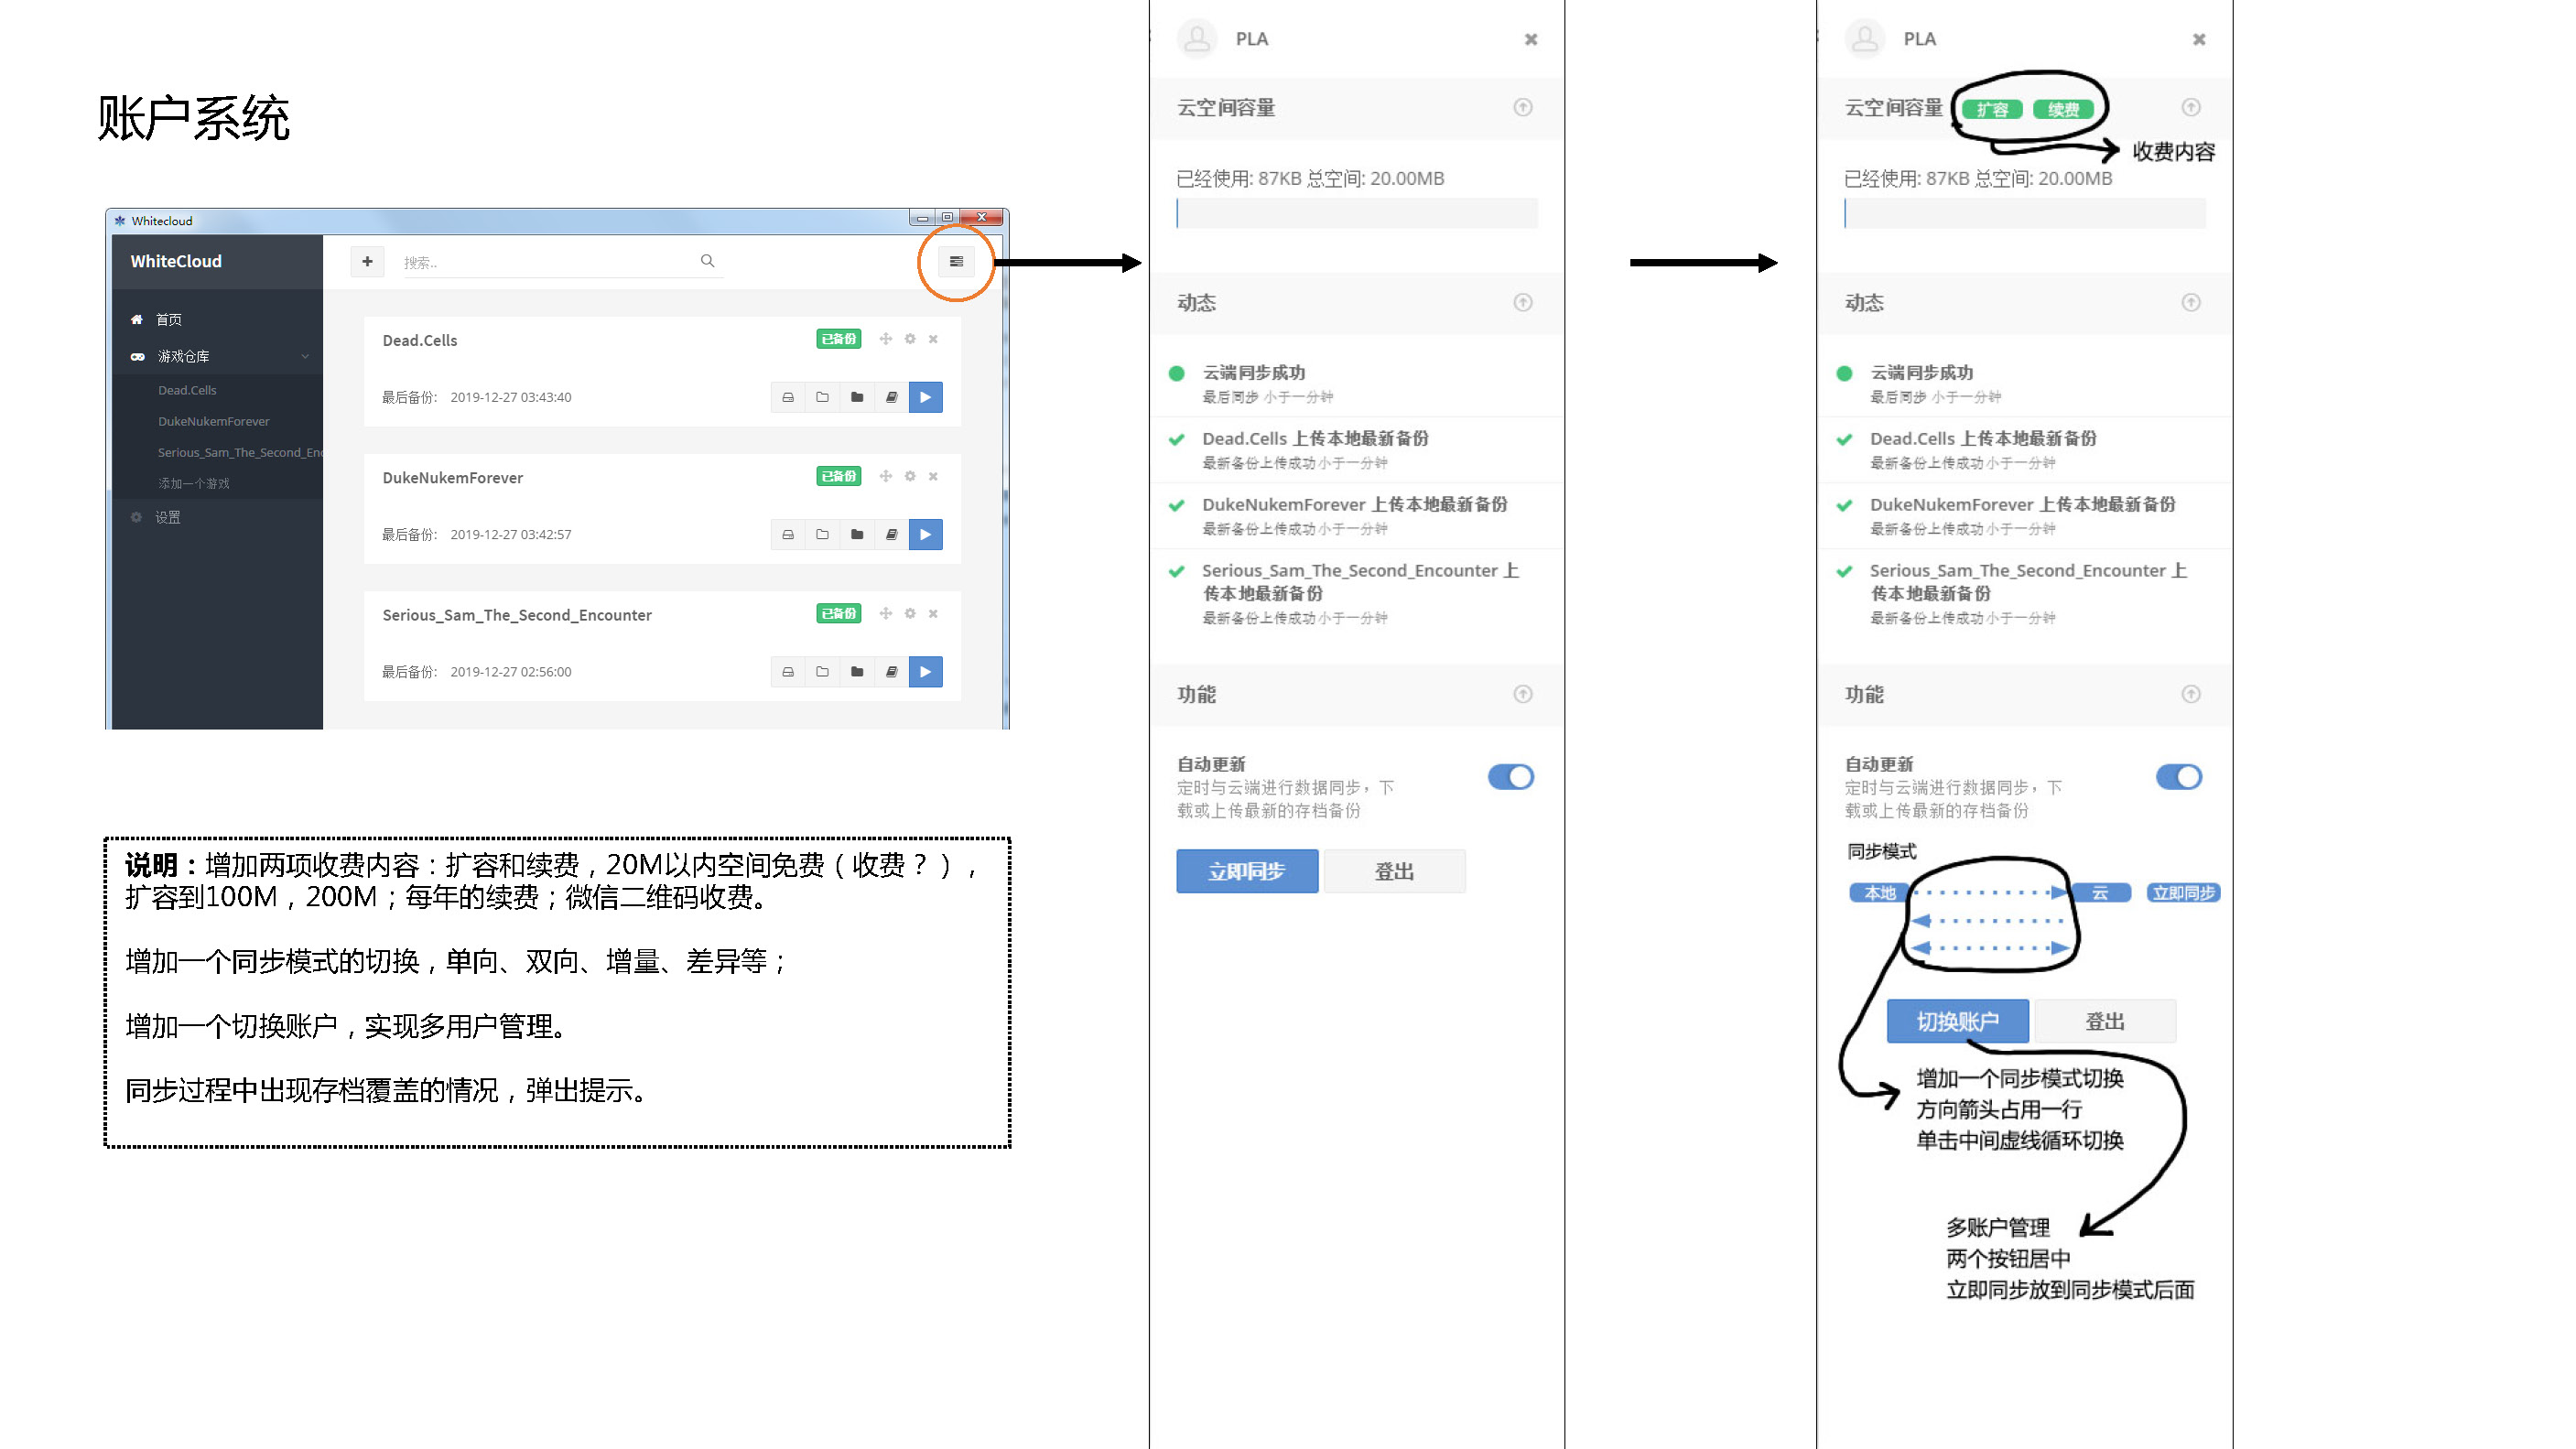Screen dimensions: 2576x1449
Task: Click the drive backup icon for Dead.Cells
Action: 788,397
